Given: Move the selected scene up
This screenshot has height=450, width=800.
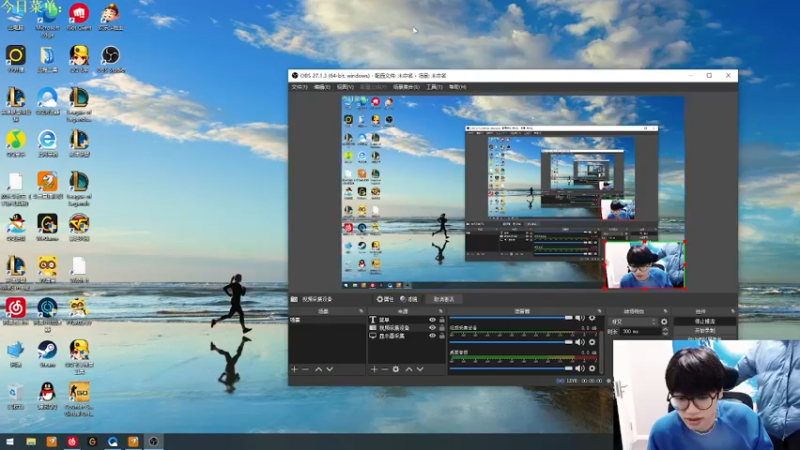Looking at the screenshot, I should tap(318, 369).
